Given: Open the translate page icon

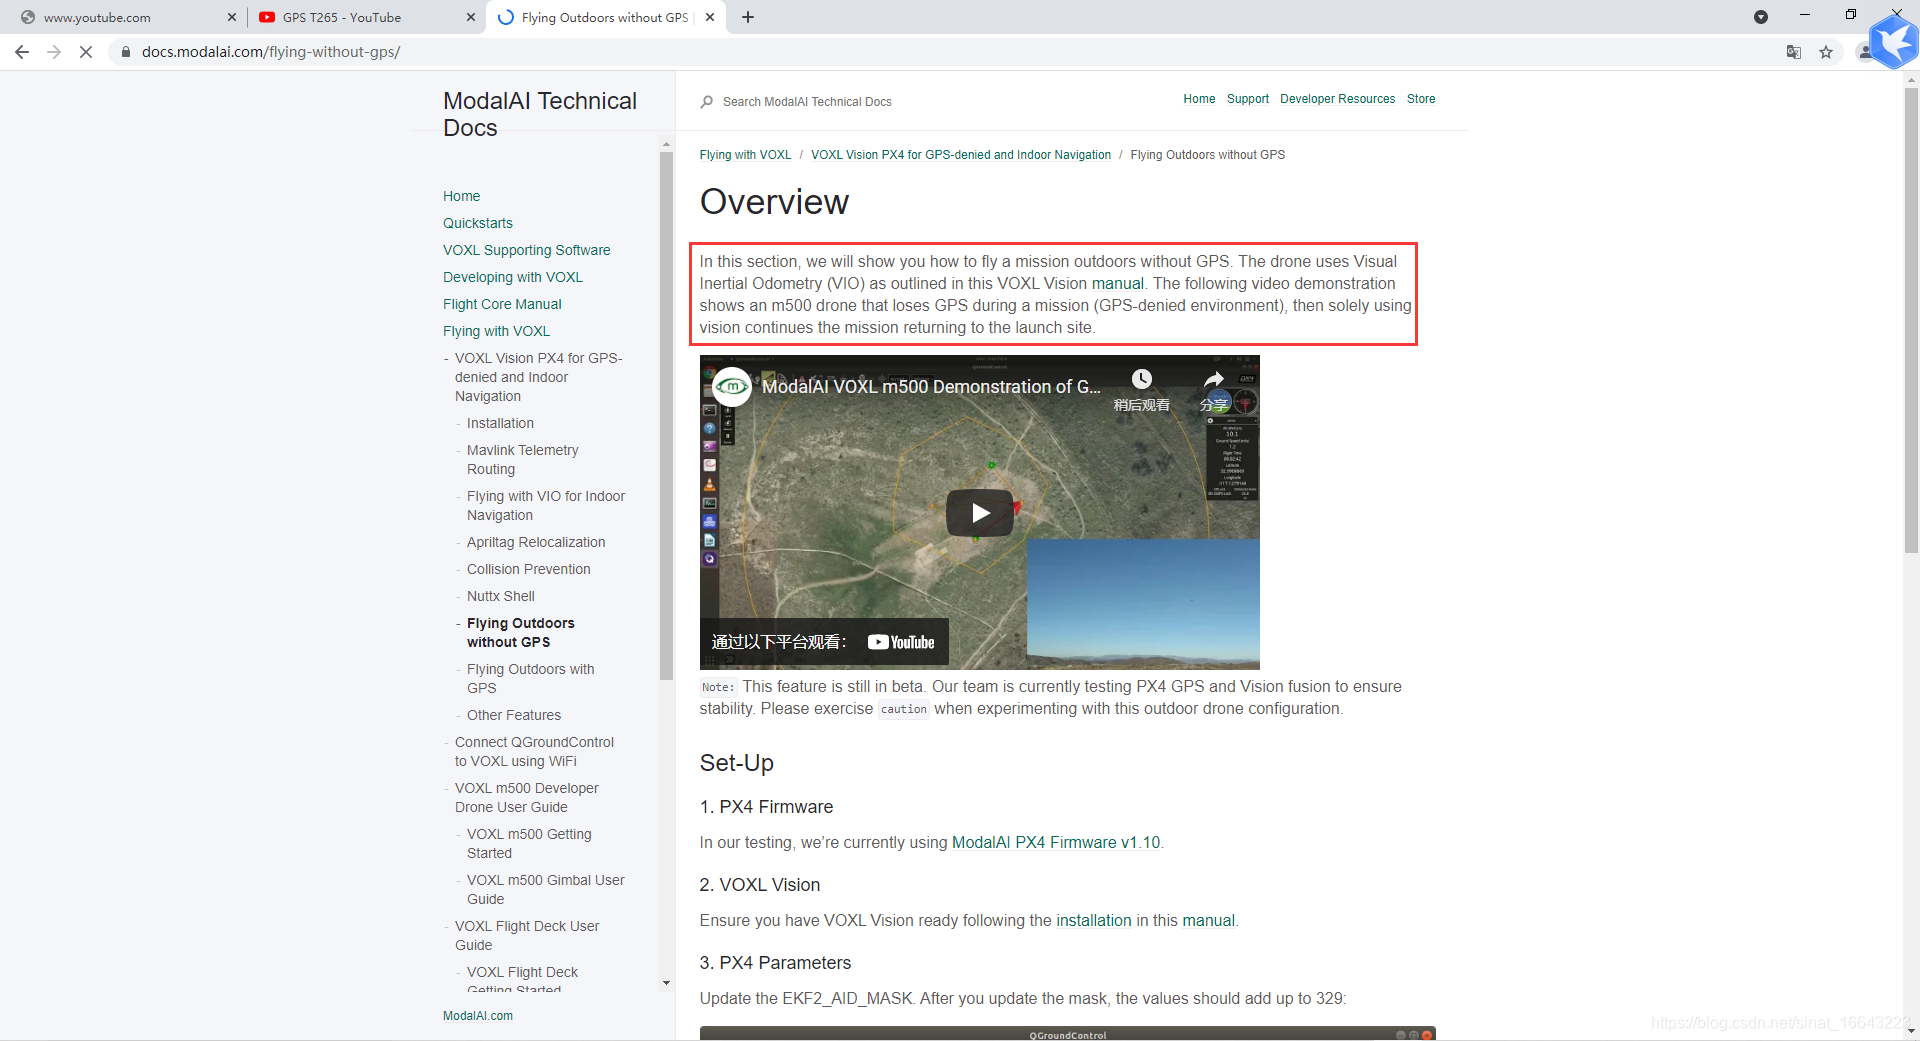Looking at the screenshot, I should (x=1794, y=52).
